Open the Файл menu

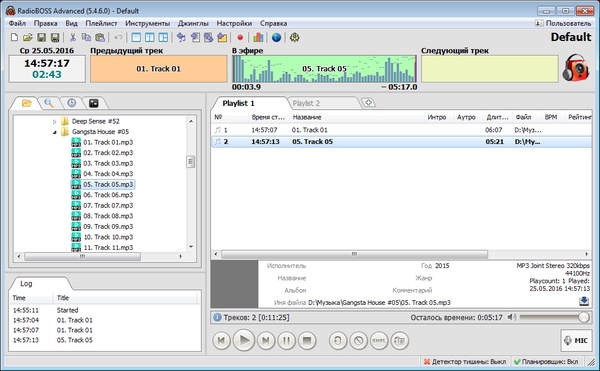pos(17,23)
